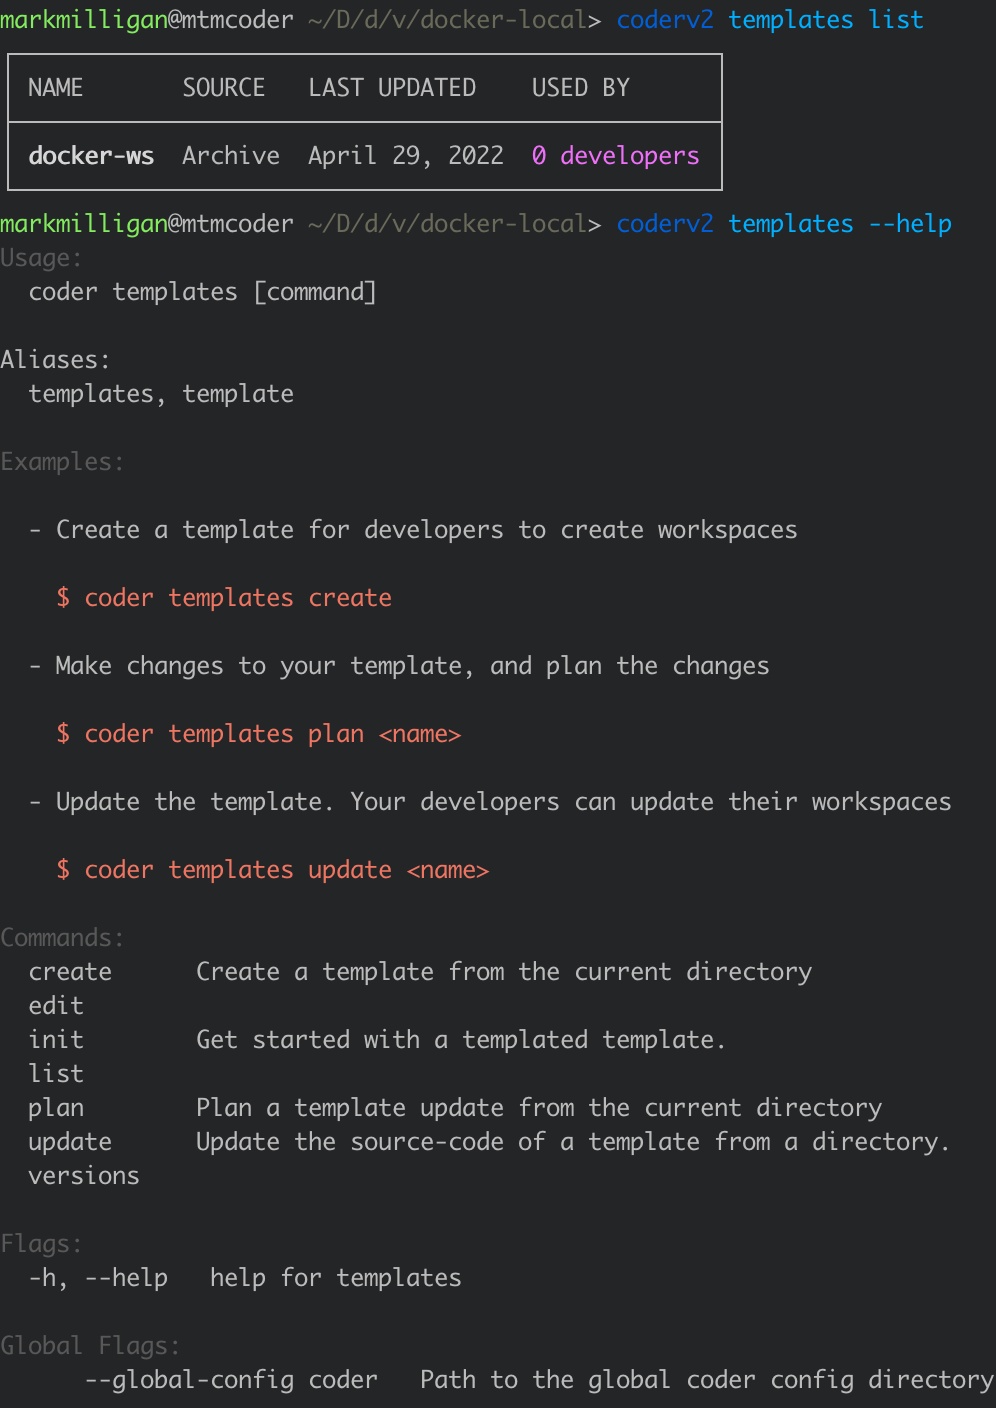
Task: Select the 'list' command in Commands
Action: click(x=56, y=1074)
